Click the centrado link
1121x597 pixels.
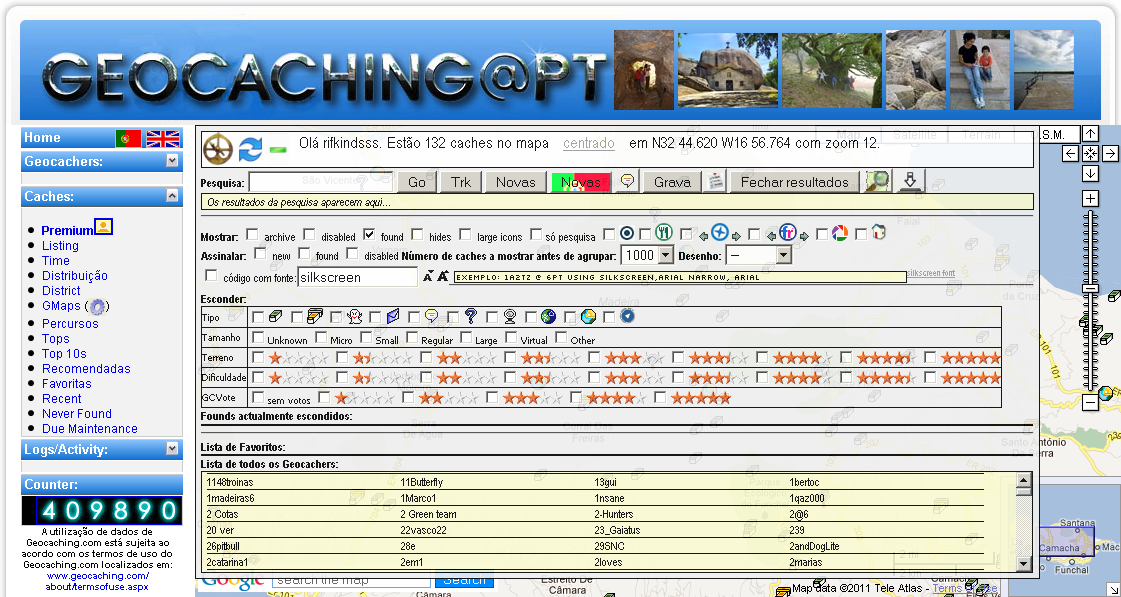click(x=589, y=143)
